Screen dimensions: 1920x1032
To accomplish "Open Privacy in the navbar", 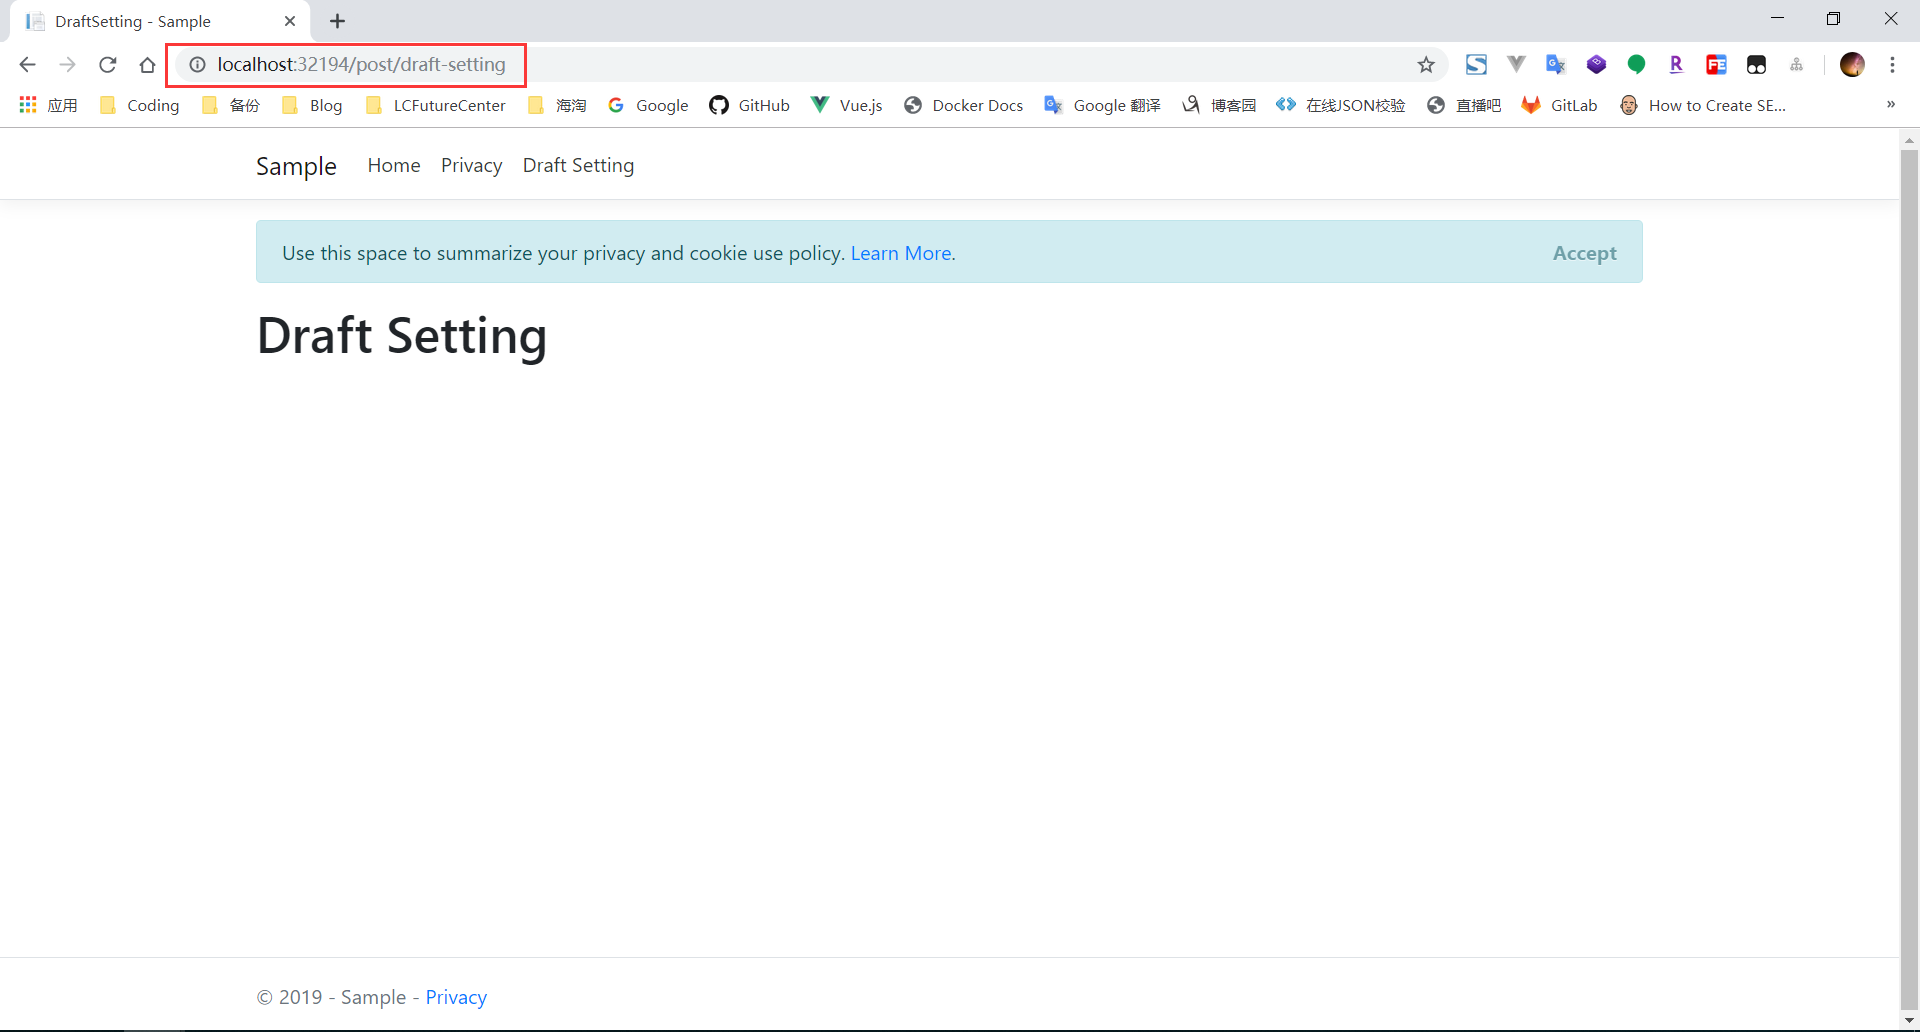I will 471,165.
